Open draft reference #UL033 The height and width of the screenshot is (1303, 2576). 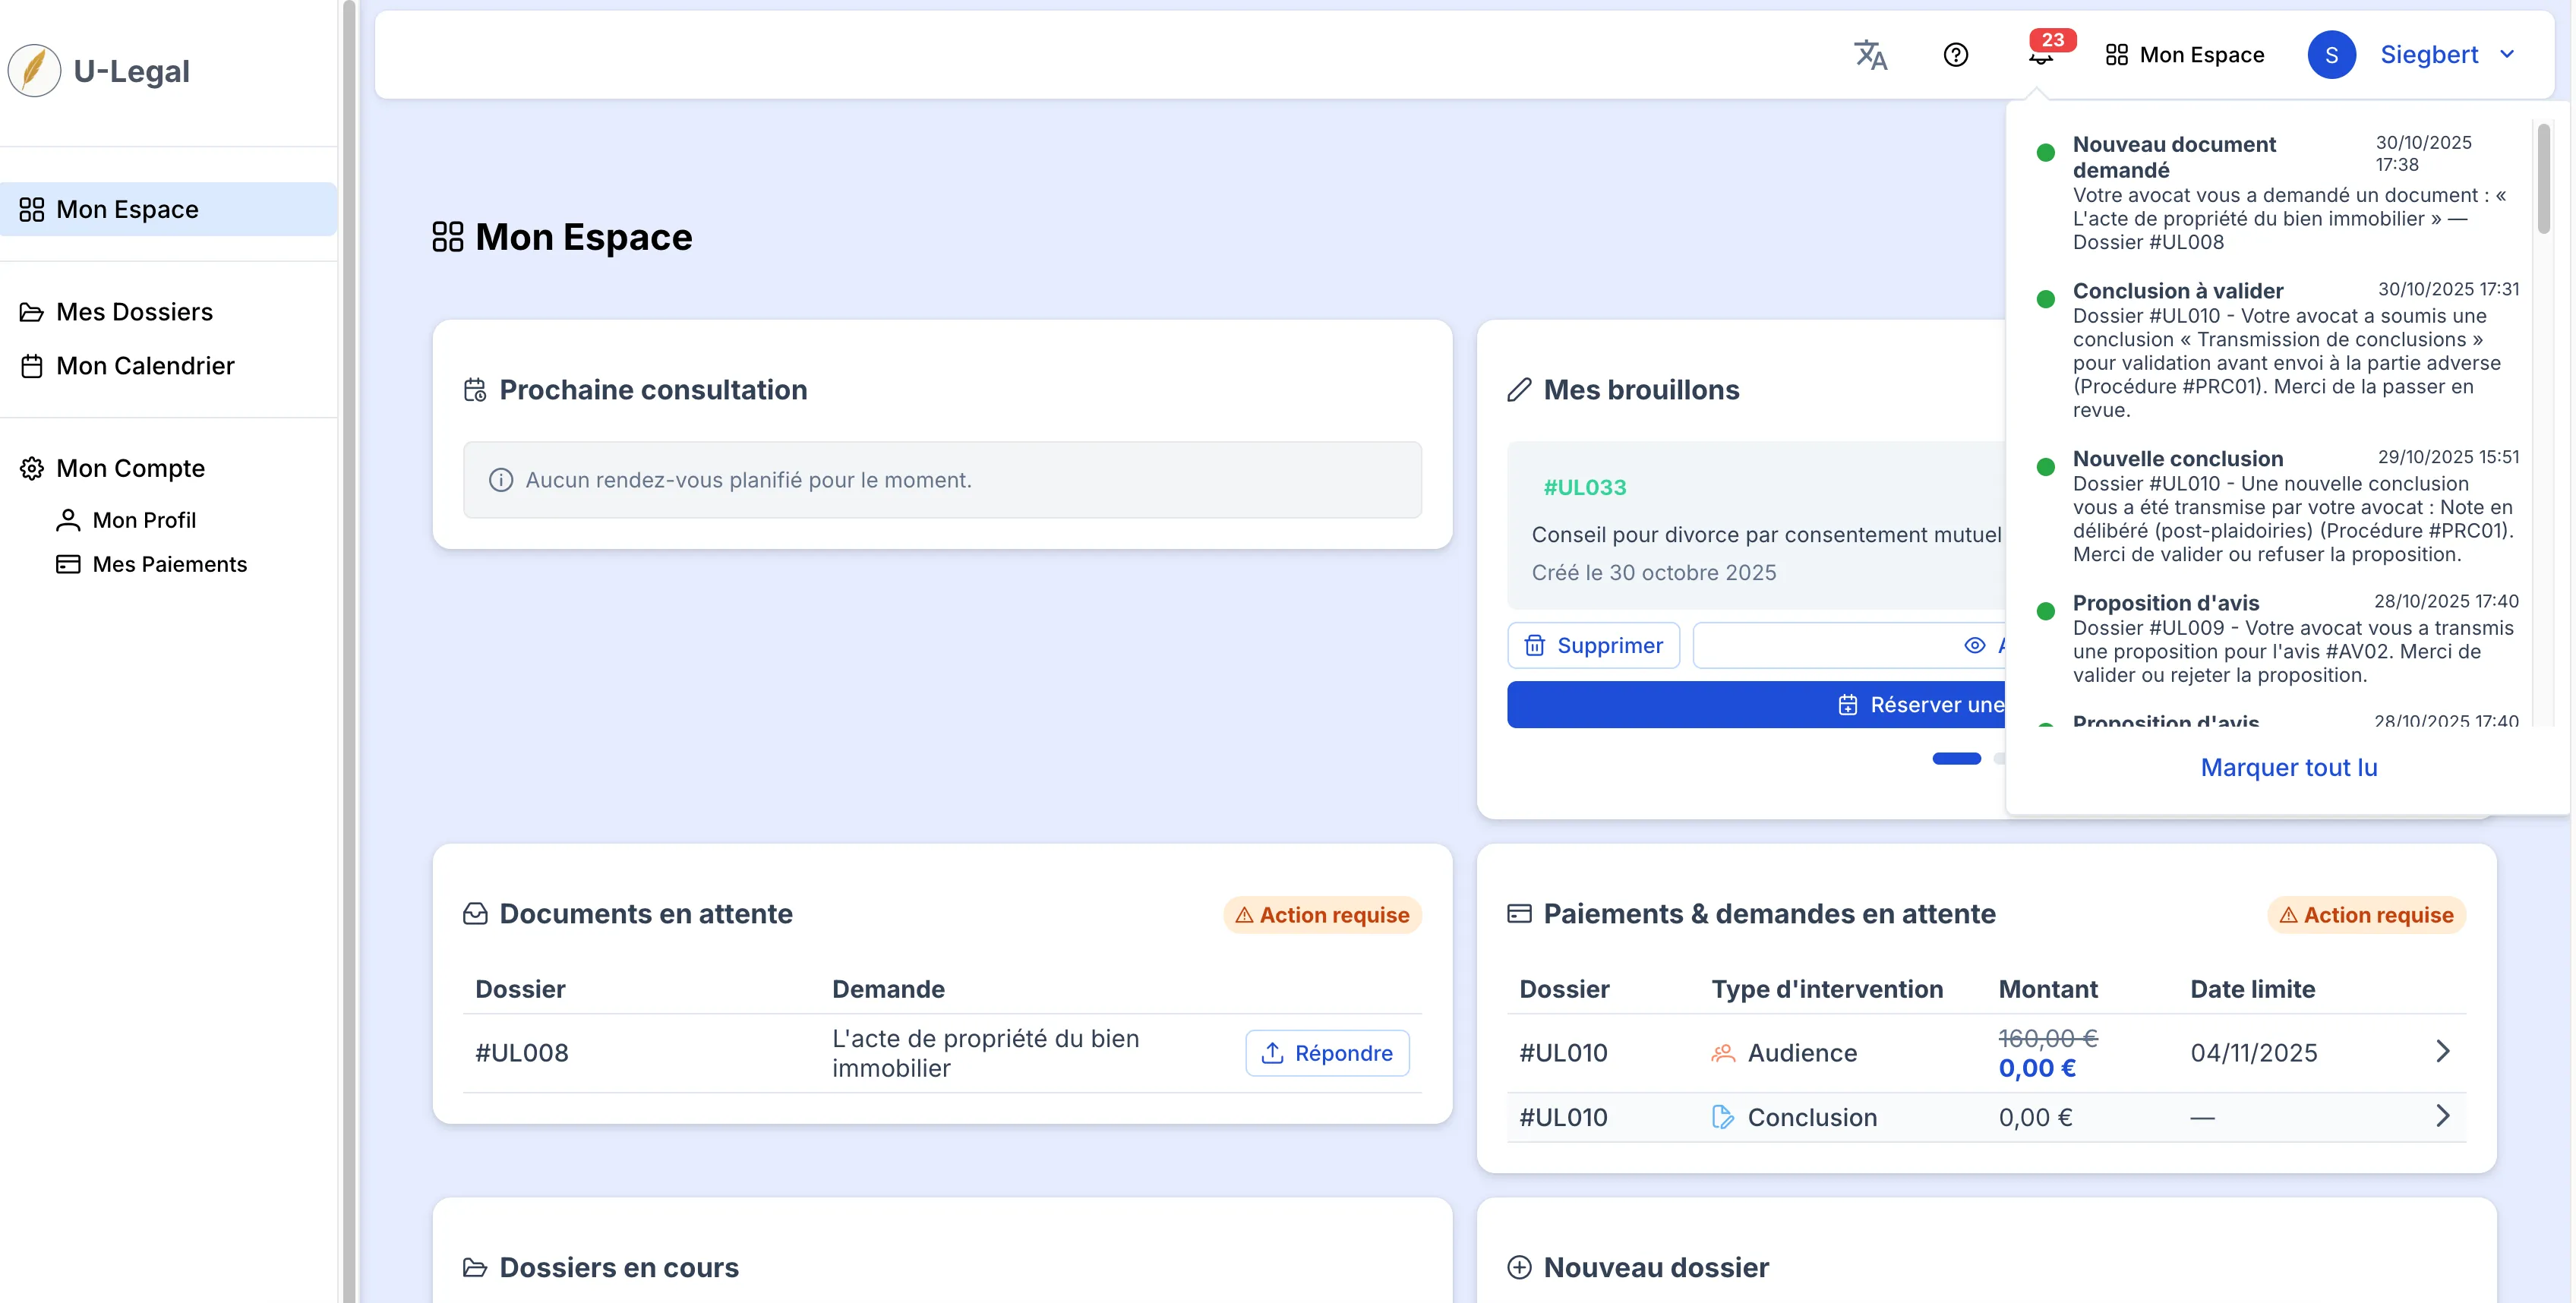1585,487
